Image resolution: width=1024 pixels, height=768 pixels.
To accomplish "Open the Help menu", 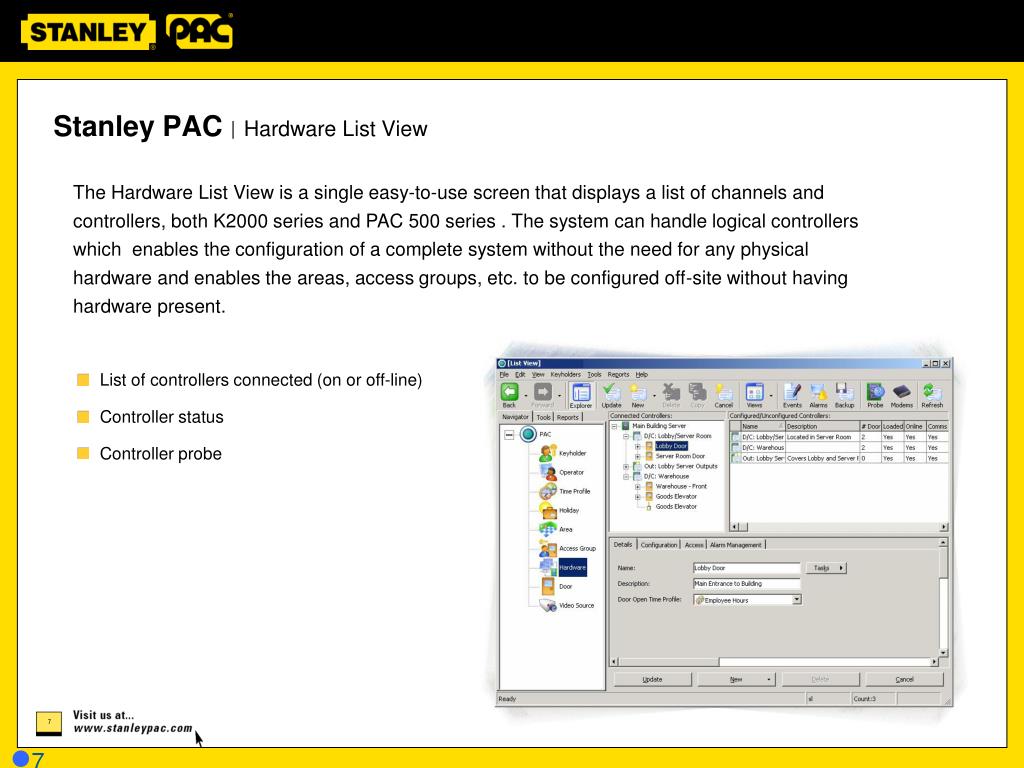I will click(642, 375).
